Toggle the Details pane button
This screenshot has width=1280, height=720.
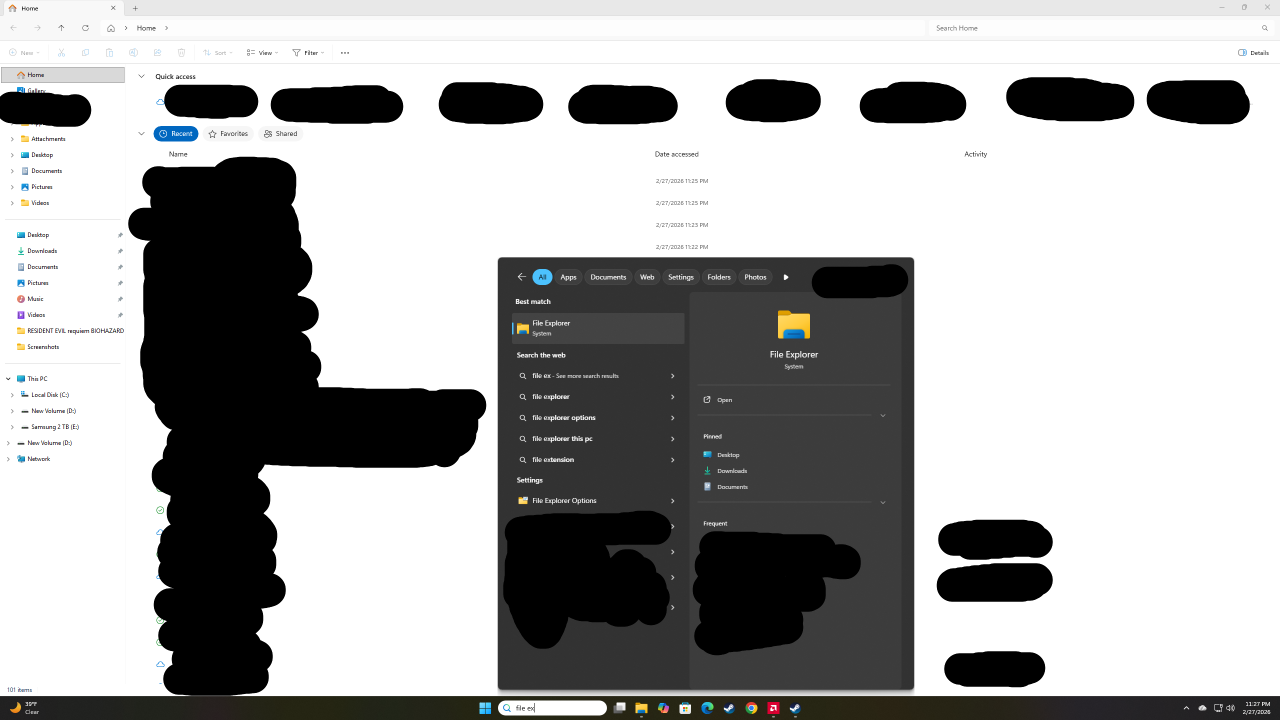(1253, 53)
